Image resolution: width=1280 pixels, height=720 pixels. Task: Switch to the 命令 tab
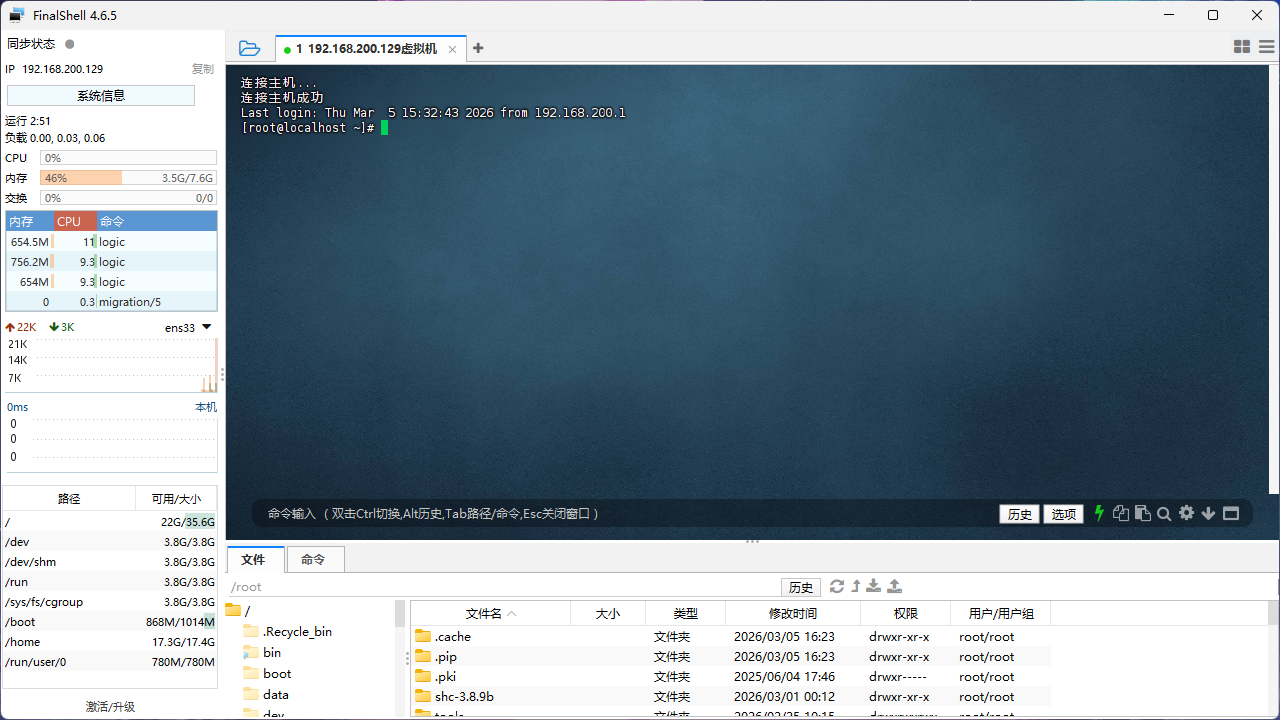coord(313,559)
